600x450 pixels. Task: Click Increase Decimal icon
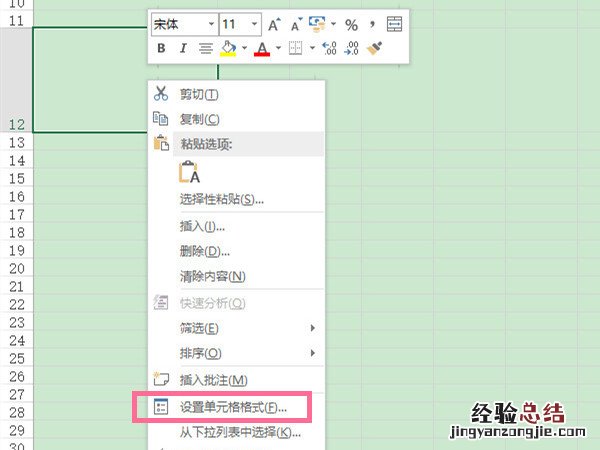[329, 48]
